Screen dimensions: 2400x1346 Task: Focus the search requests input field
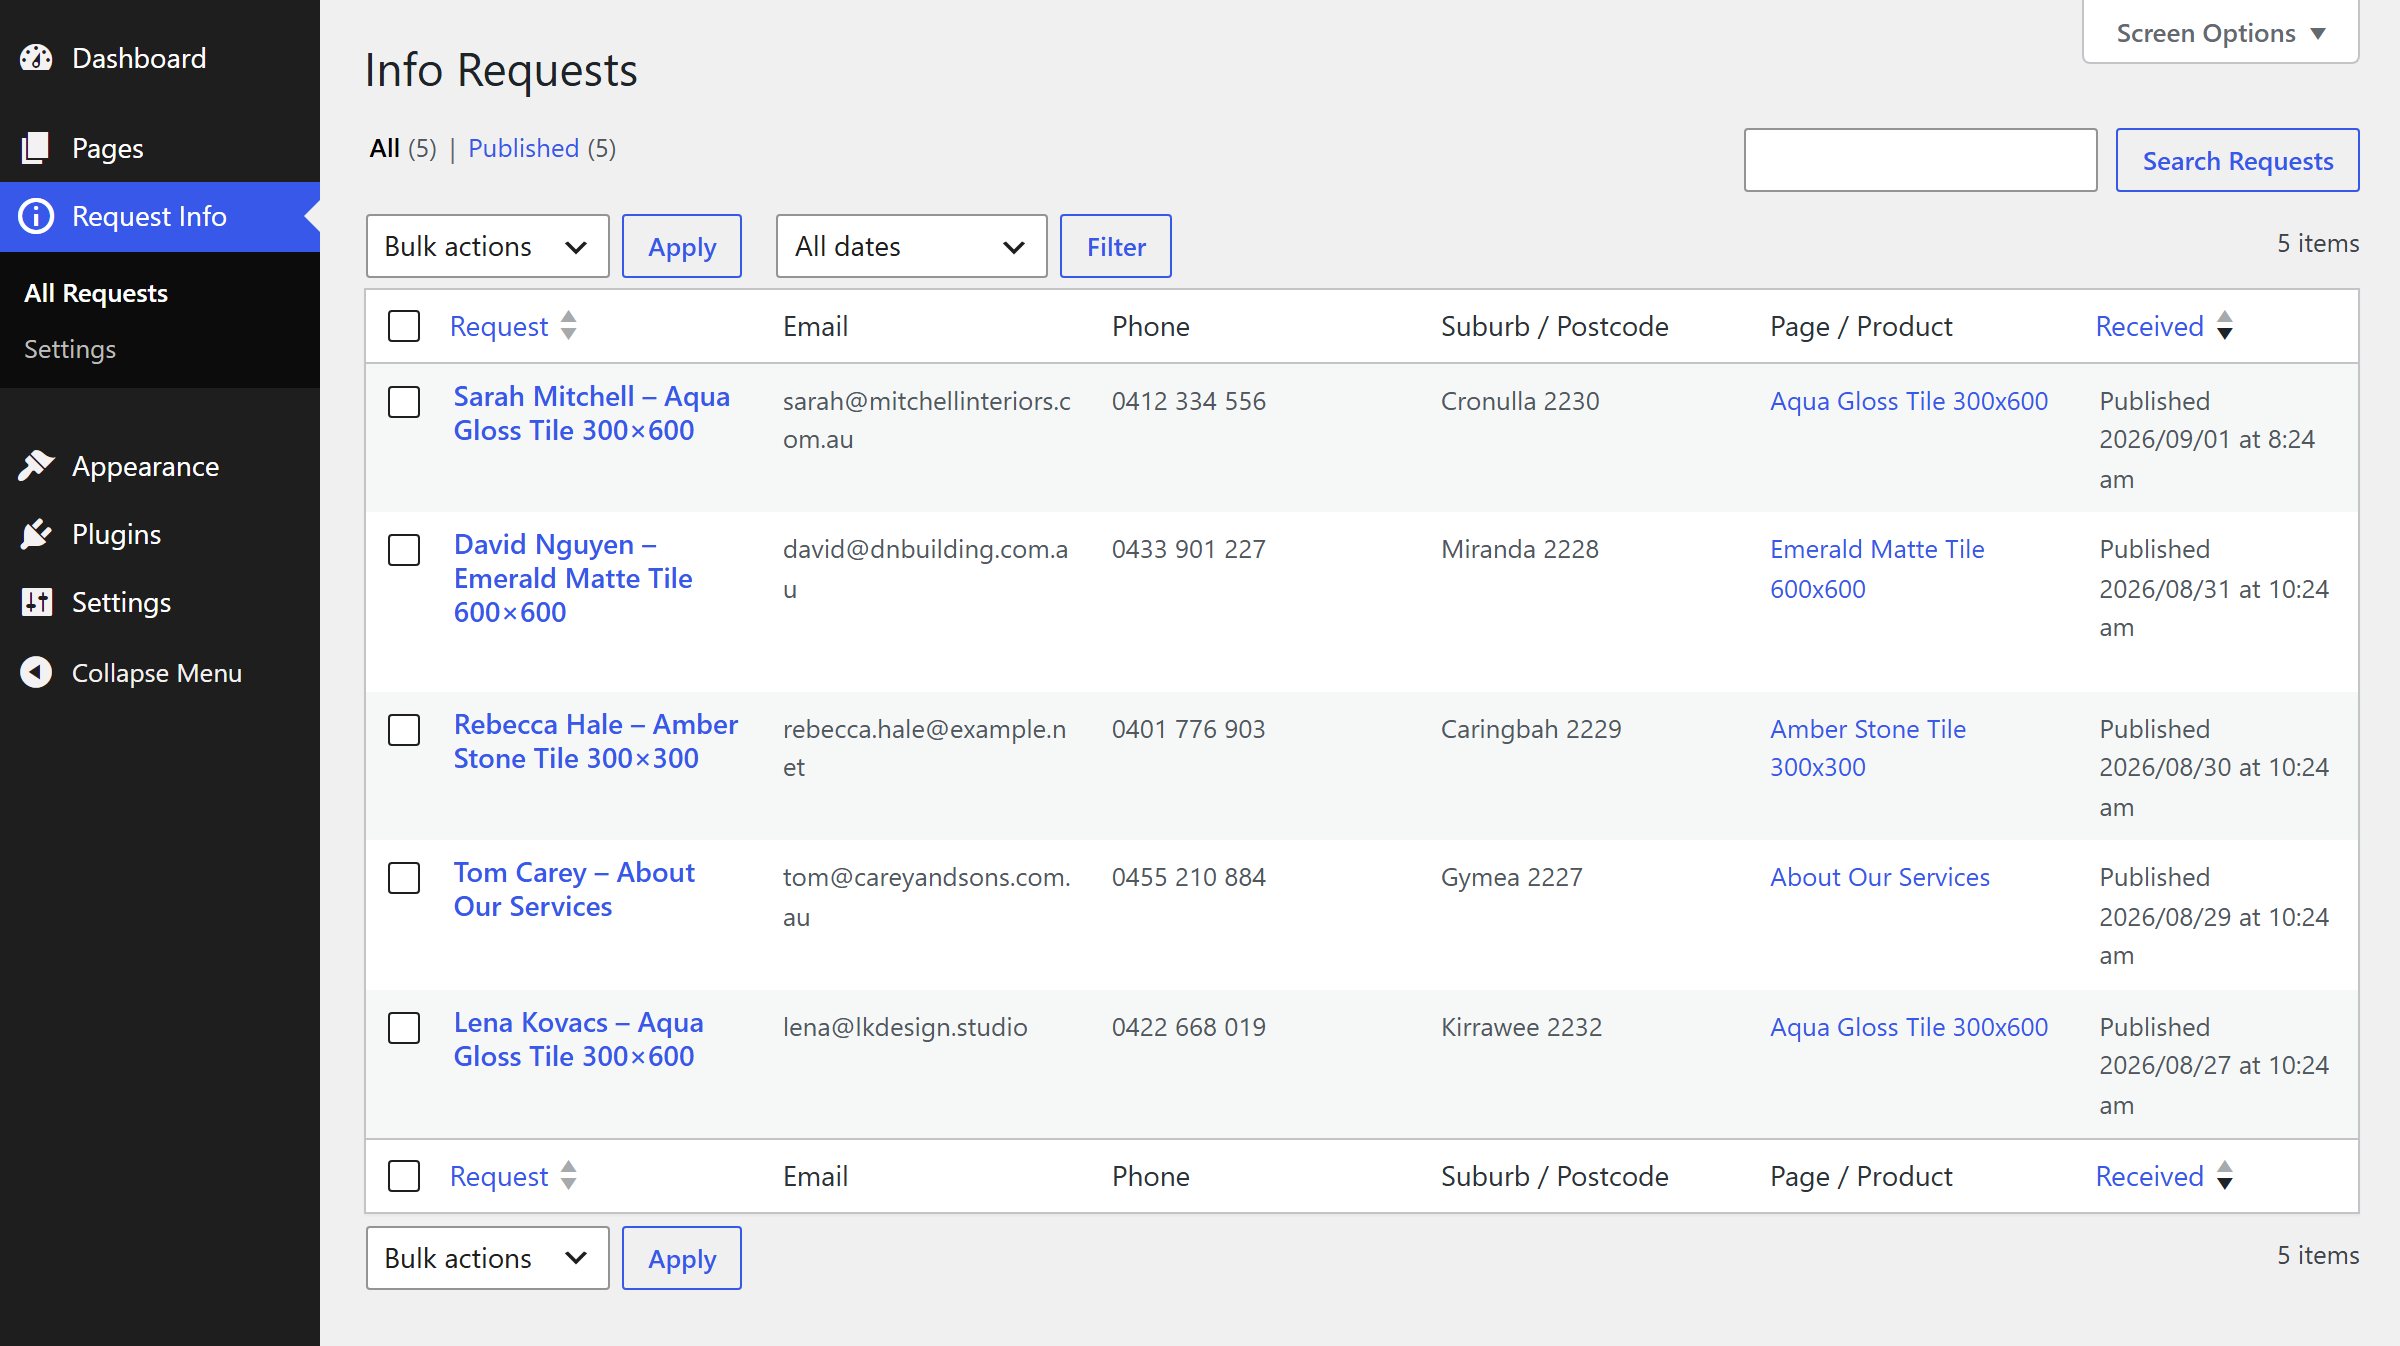pos(1920,160)
